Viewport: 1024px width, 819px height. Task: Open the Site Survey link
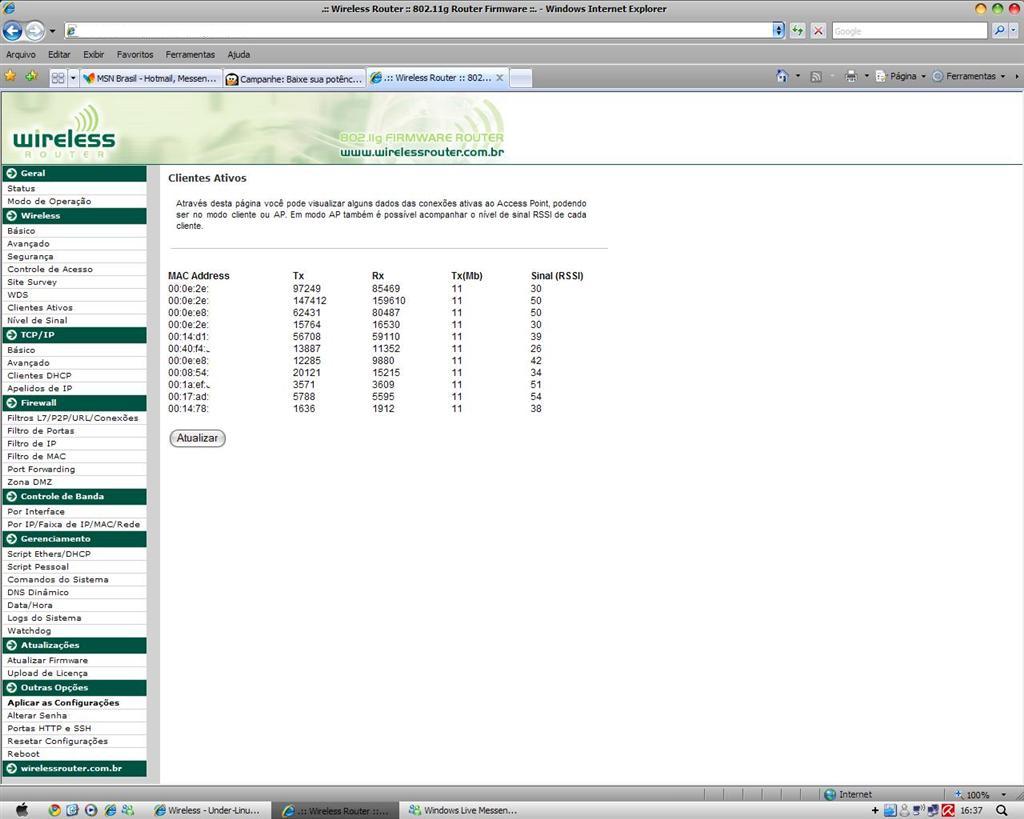[x=32, y=282]
